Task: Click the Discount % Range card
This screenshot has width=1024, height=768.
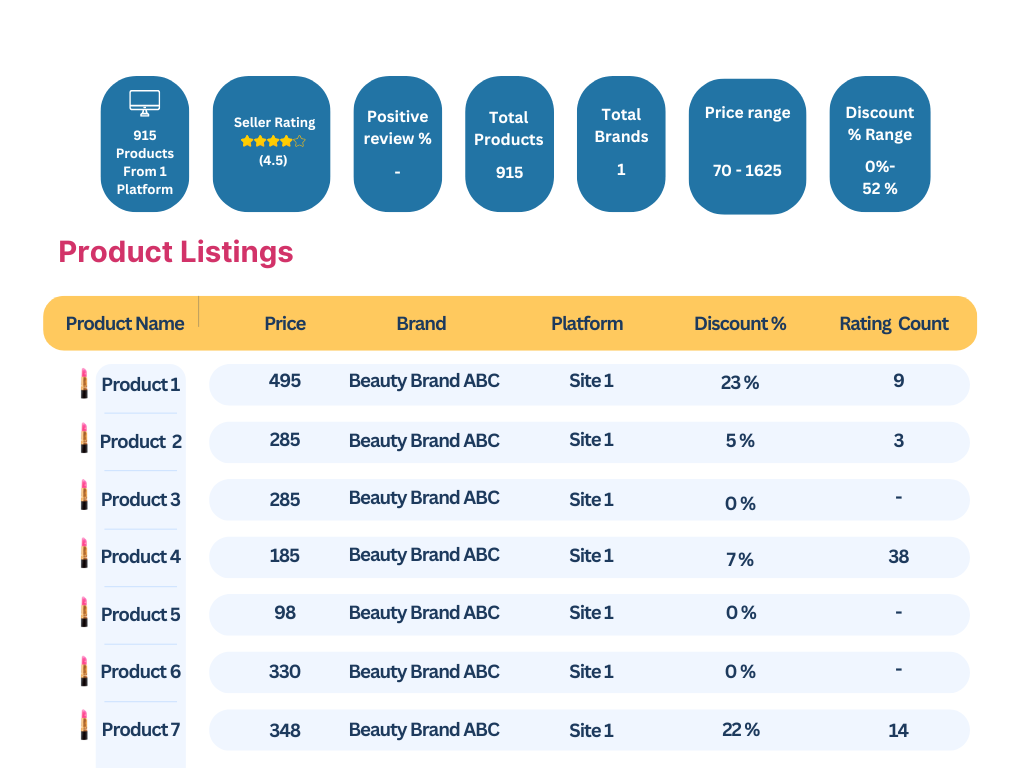Action: (880, 144)
